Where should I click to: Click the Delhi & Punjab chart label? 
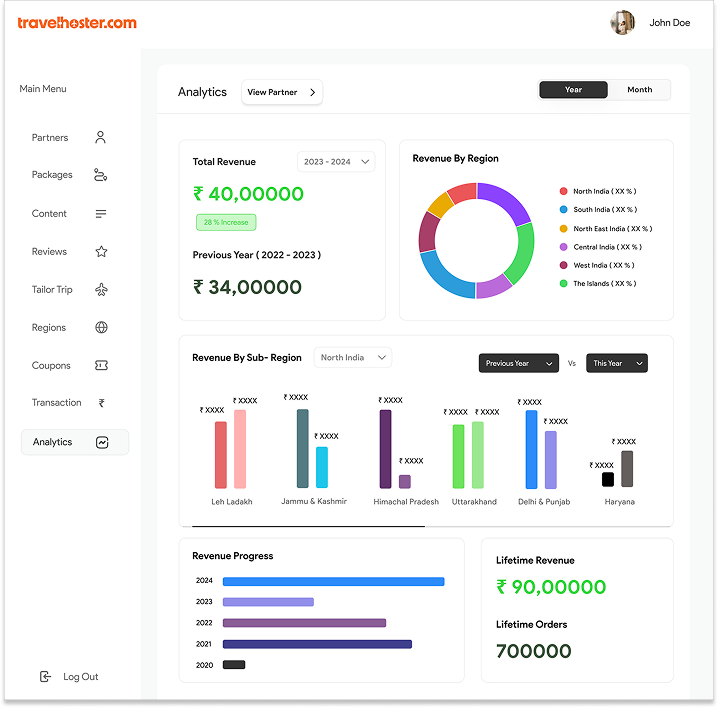544,502
